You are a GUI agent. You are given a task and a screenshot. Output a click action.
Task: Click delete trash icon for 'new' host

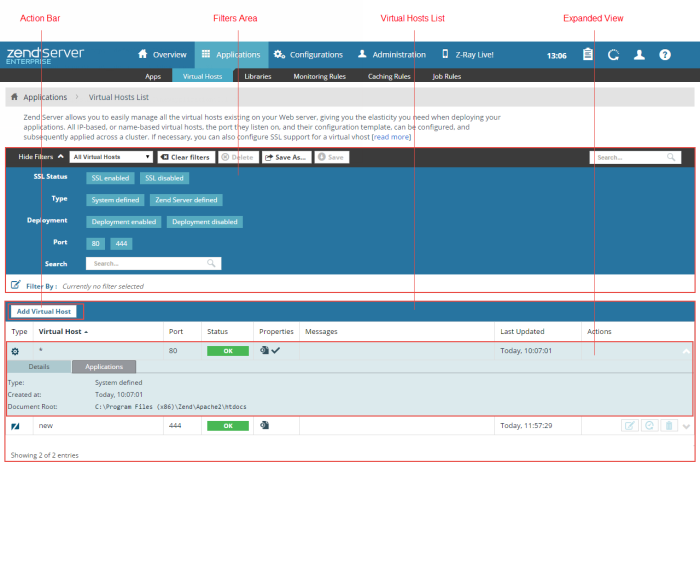(669, 425)
